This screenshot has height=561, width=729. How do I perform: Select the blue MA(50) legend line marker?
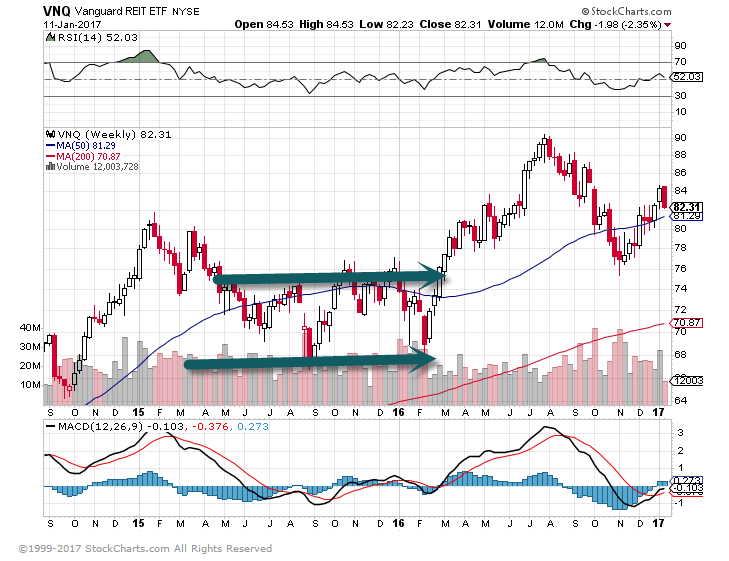point(50,145)
